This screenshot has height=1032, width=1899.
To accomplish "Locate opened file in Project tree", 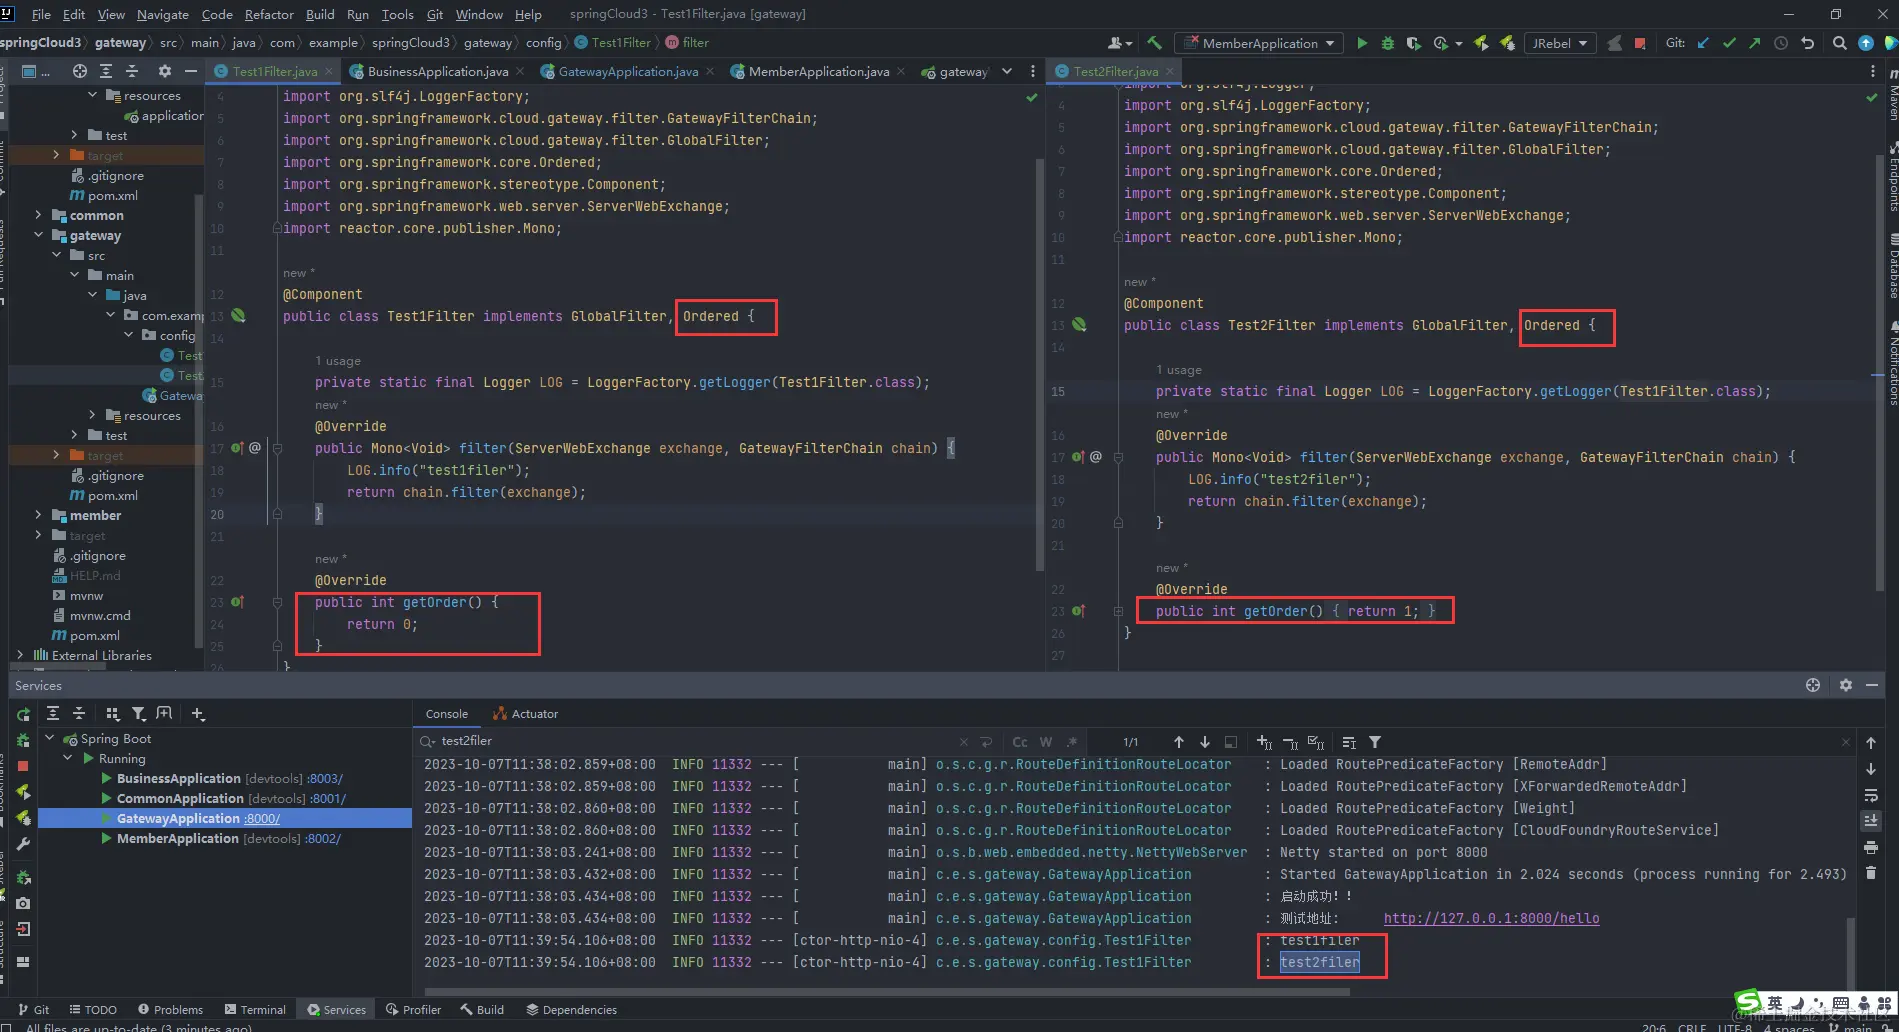I will click(x=79, y=71).
